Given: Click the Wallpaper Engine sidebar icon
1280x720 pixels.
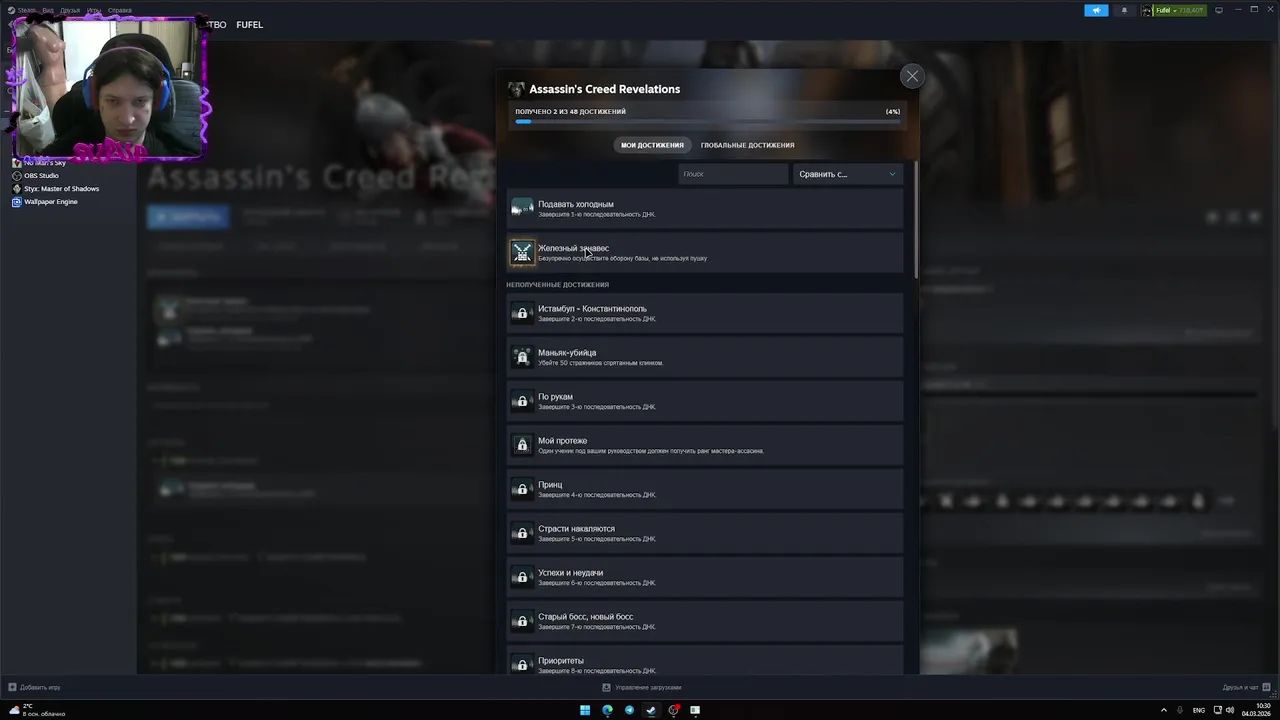Looking at the screenshot, I should 16,202.
